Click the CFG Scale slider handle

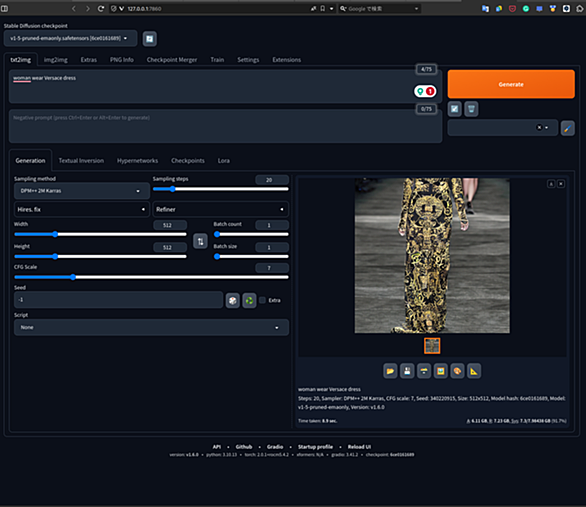pos(73,277)
